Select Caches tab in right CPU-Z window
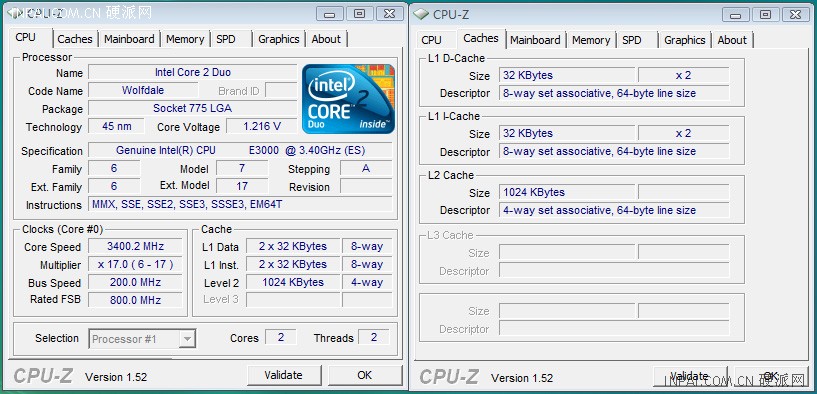This screenshot has height=394, width=817. pyautogui.click(x=481, y=38)
